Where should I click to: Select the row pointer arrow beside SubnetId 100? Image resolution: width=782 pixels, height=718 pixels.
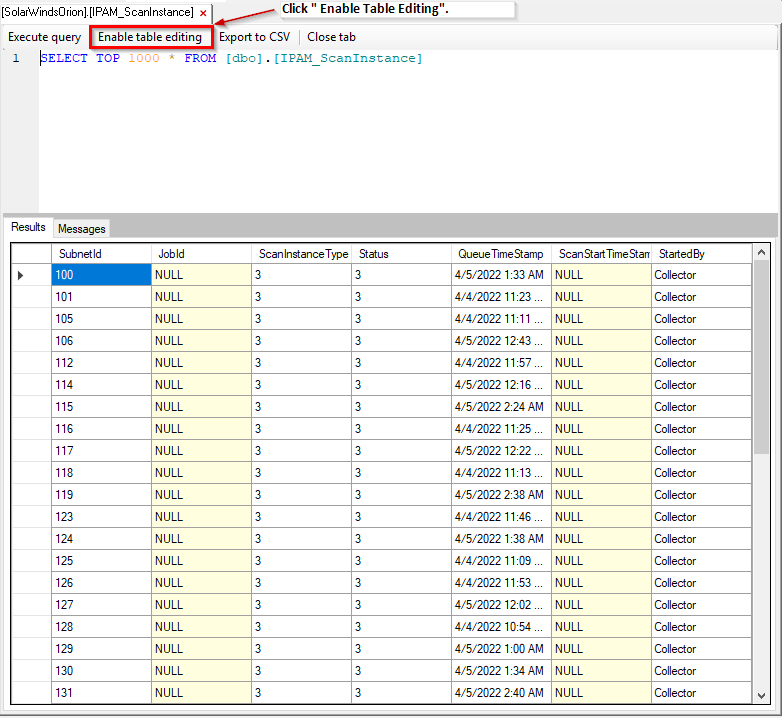20,275
